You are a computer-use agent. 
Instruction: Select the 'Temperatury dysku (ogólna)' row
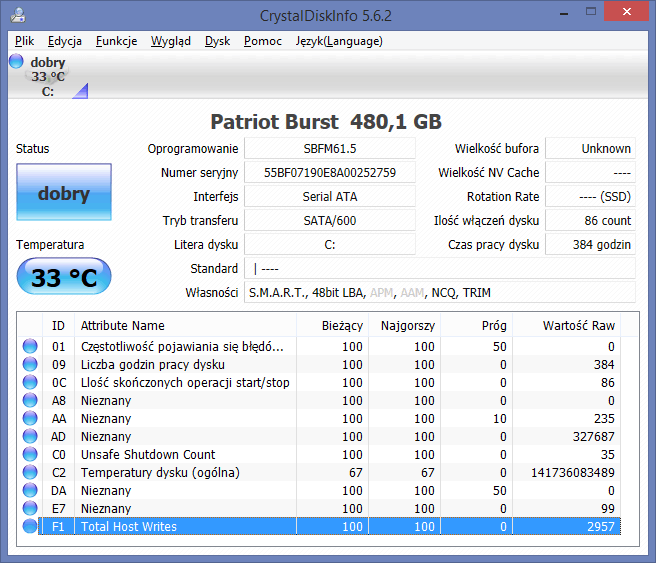(320, 472)
